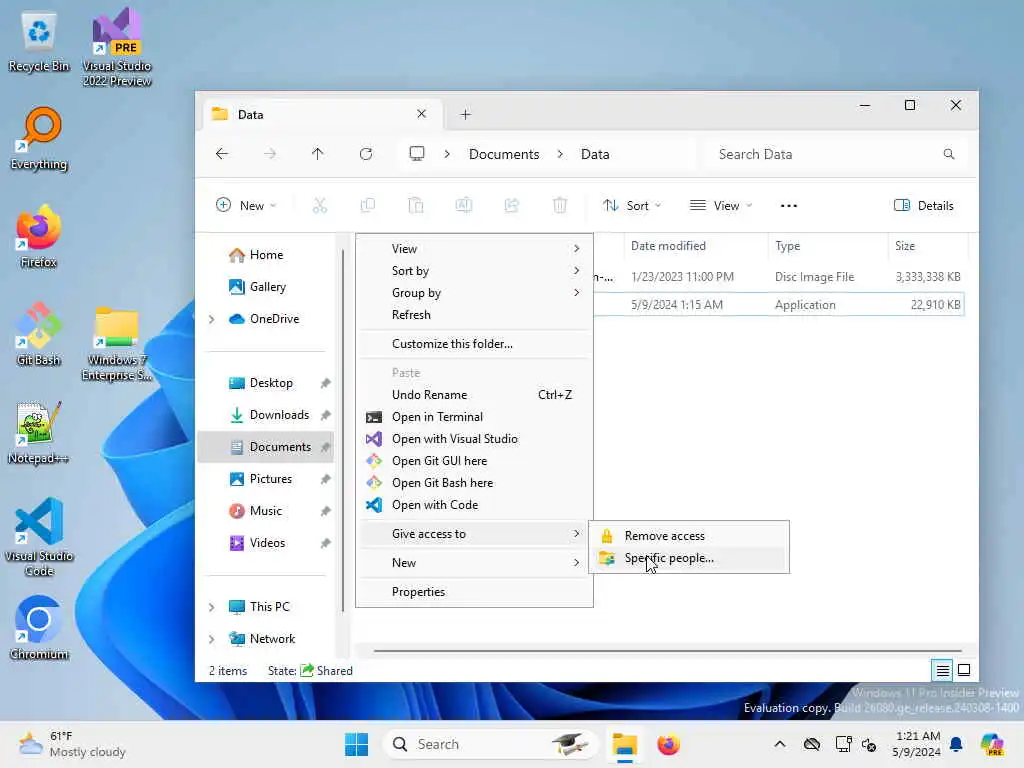
Task: Open Firefox from the taskbar
Action: 668,744
